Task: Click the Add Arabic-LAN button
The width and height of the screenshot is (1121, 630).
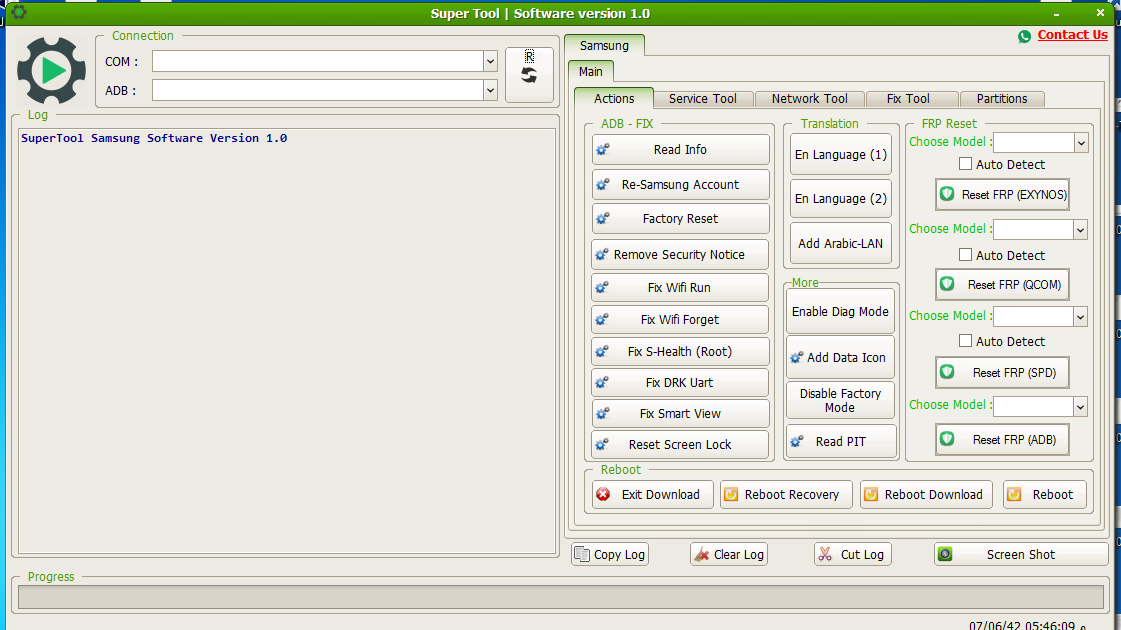Action: [841, 243]
